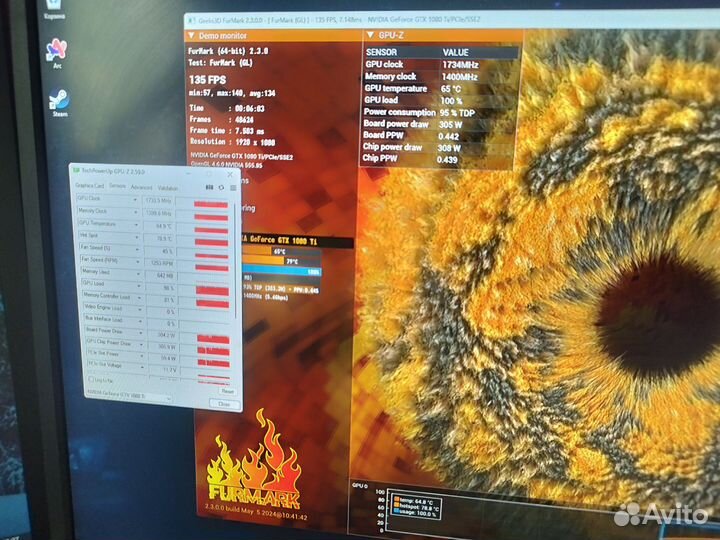Viewport: 720px width, 540px height.
Task: Collapse the Demo monitor panel triangle
Action: click(x=191, y=35)
